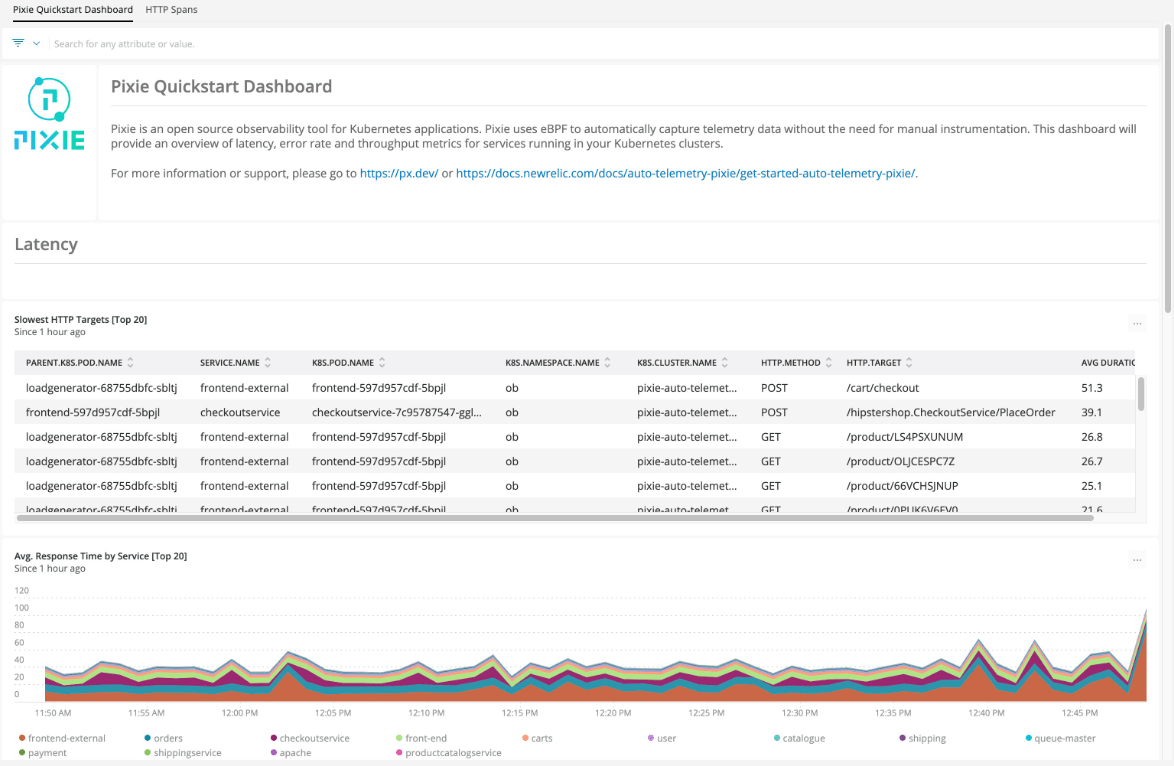Open options menu on Avg. Response Time chart
Viewport: 1174px width, 766px height.
1137,559
